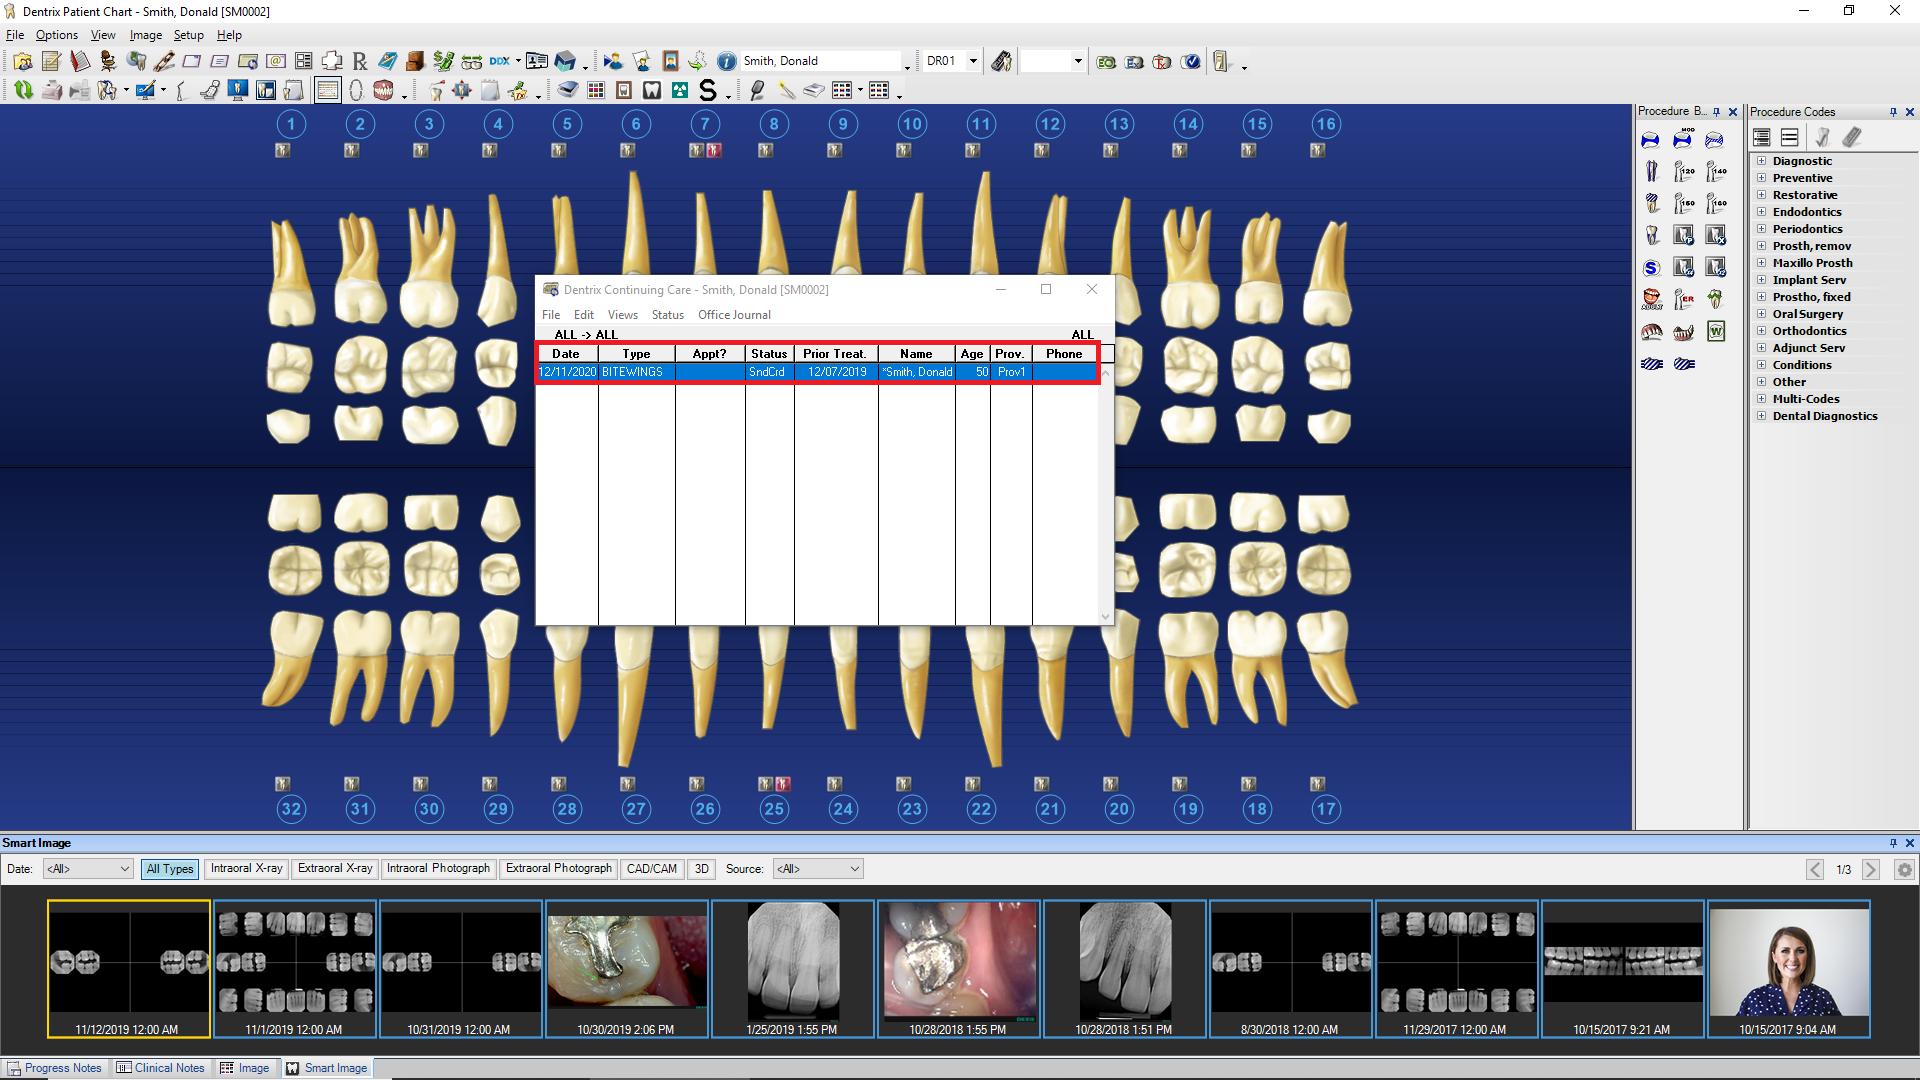The height and width of the screenshot is (1080, 1920).
Task: Select tooth number 8 in the chart
Action: (x=774, y=124)
